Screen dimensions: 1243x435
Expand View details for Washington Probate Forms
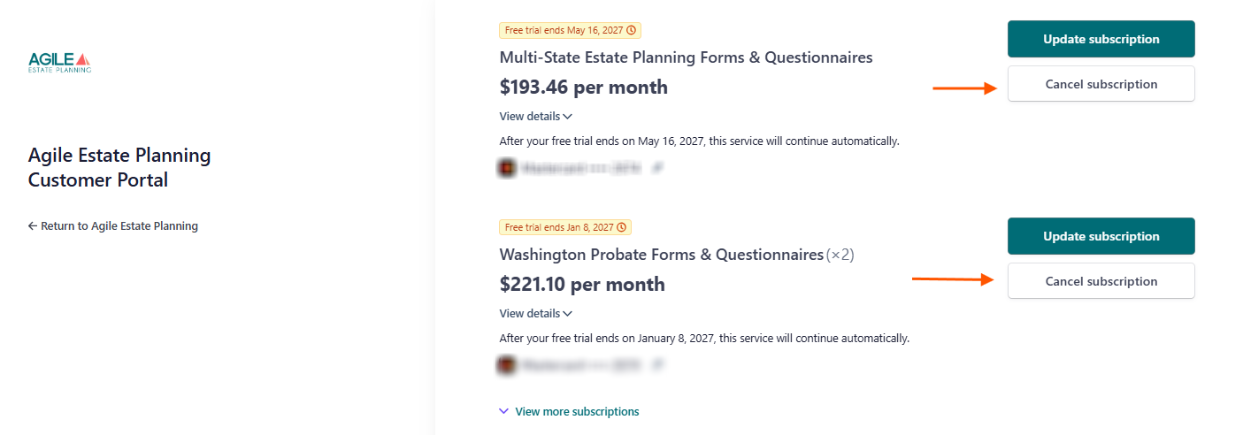(x=536, y=313)
